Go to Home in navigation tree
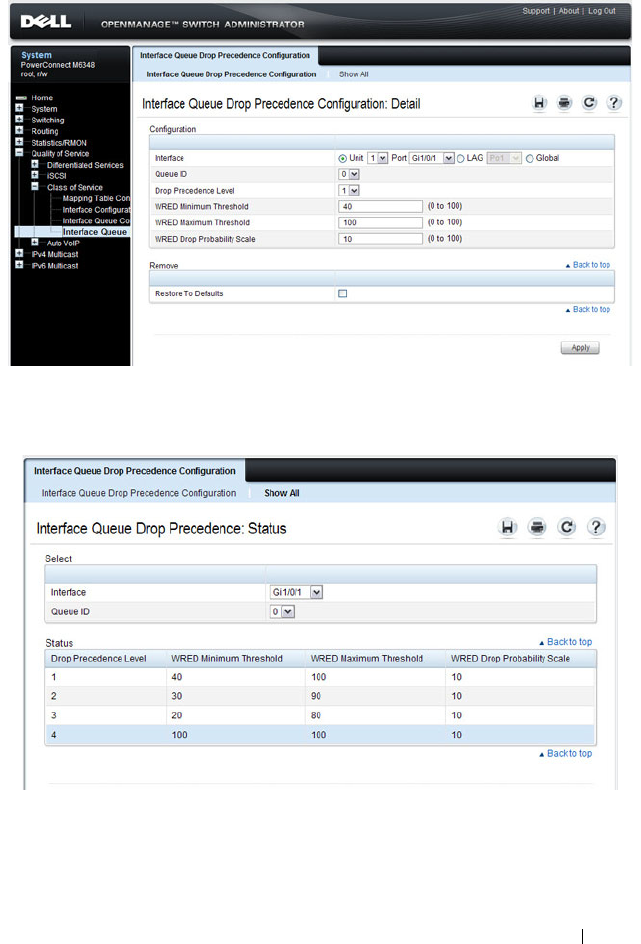The width and height of the screenshot is (641, 944). point(42,98)
